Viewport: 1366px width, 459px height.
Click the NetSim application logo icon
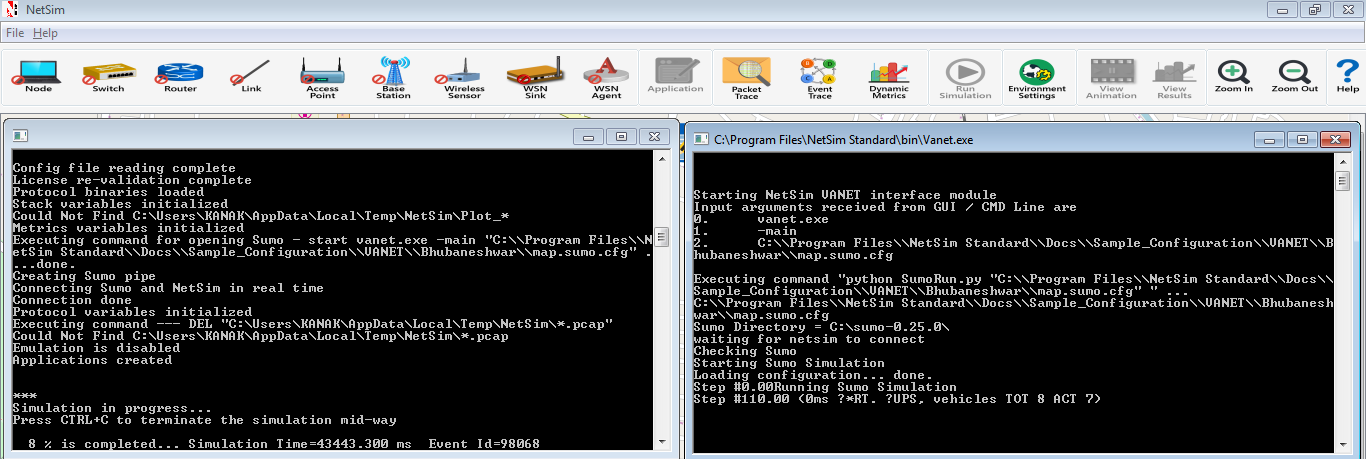[x=10, y=10]
